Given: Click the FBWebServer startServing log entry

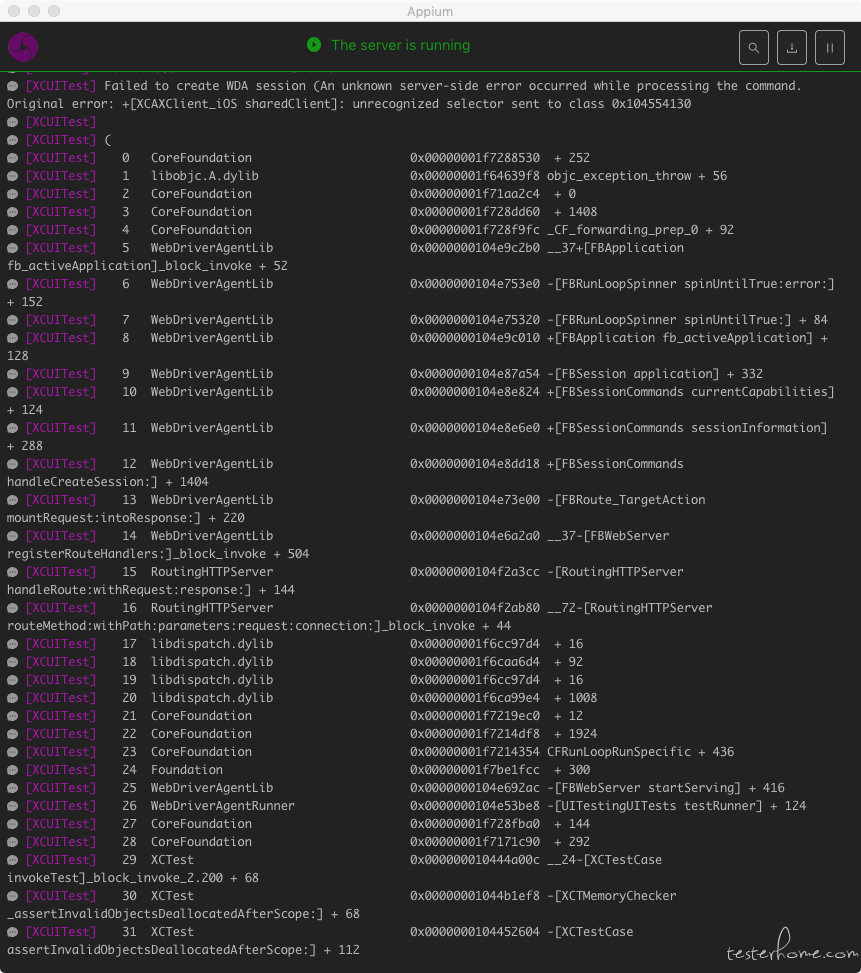Looking at the screenshot, I should [666, 787].
